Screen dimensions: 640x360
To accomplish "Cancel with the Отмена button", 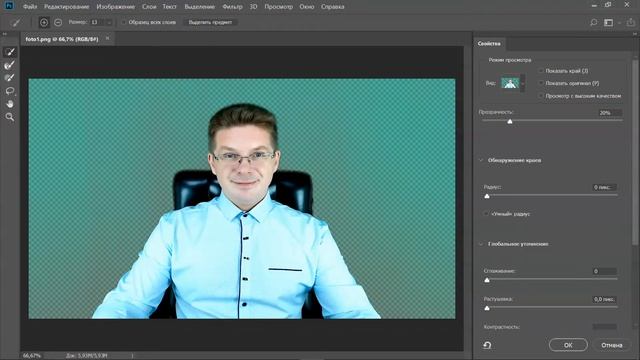I will [x=611, y=345].
